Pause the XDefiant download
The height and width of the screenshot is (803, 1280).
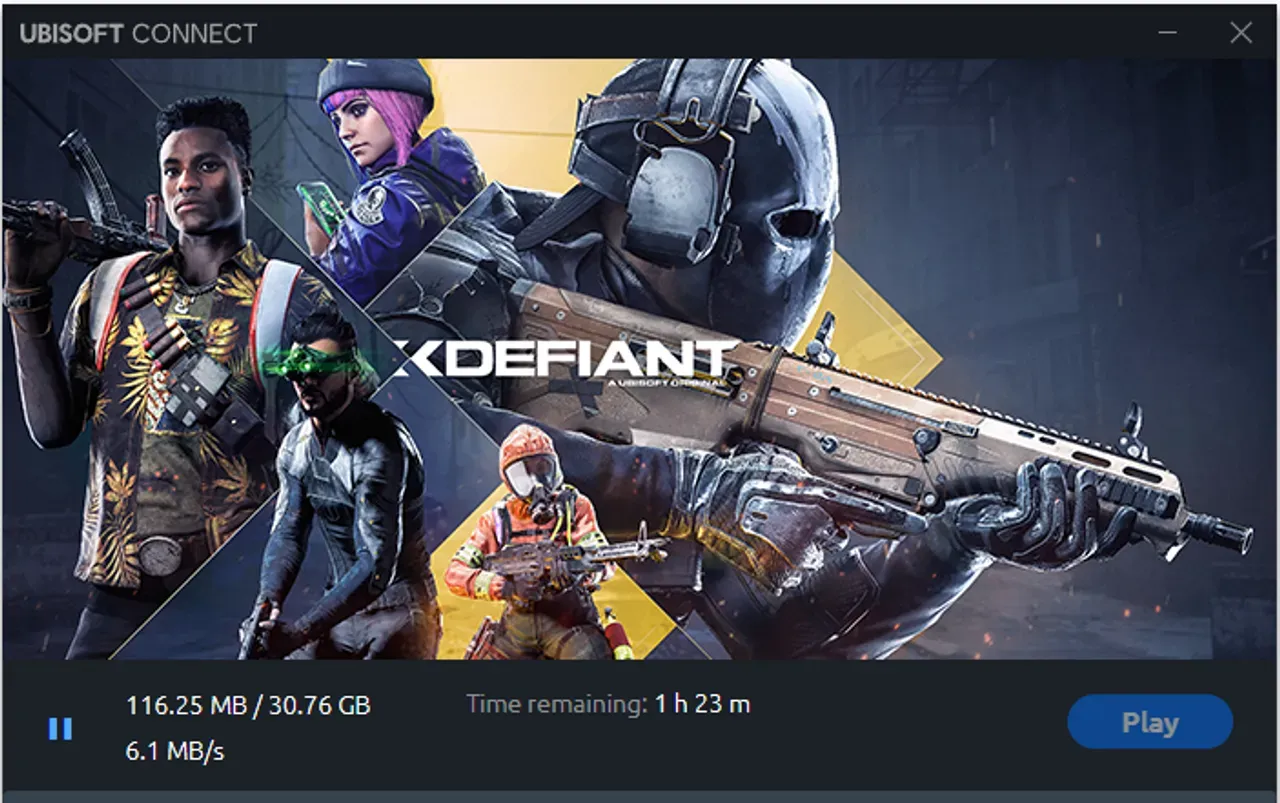click(60, 729)
